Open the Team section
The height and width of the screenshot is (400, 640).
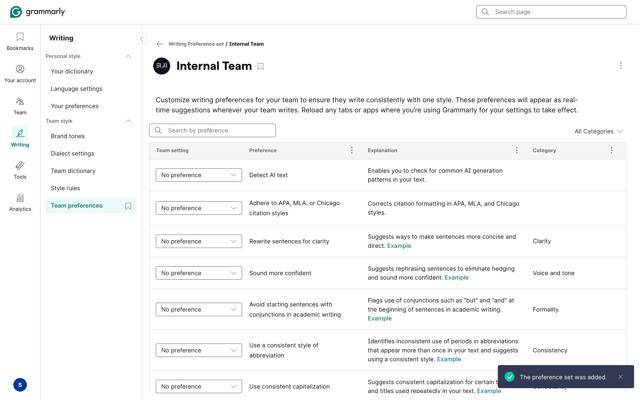20,106
